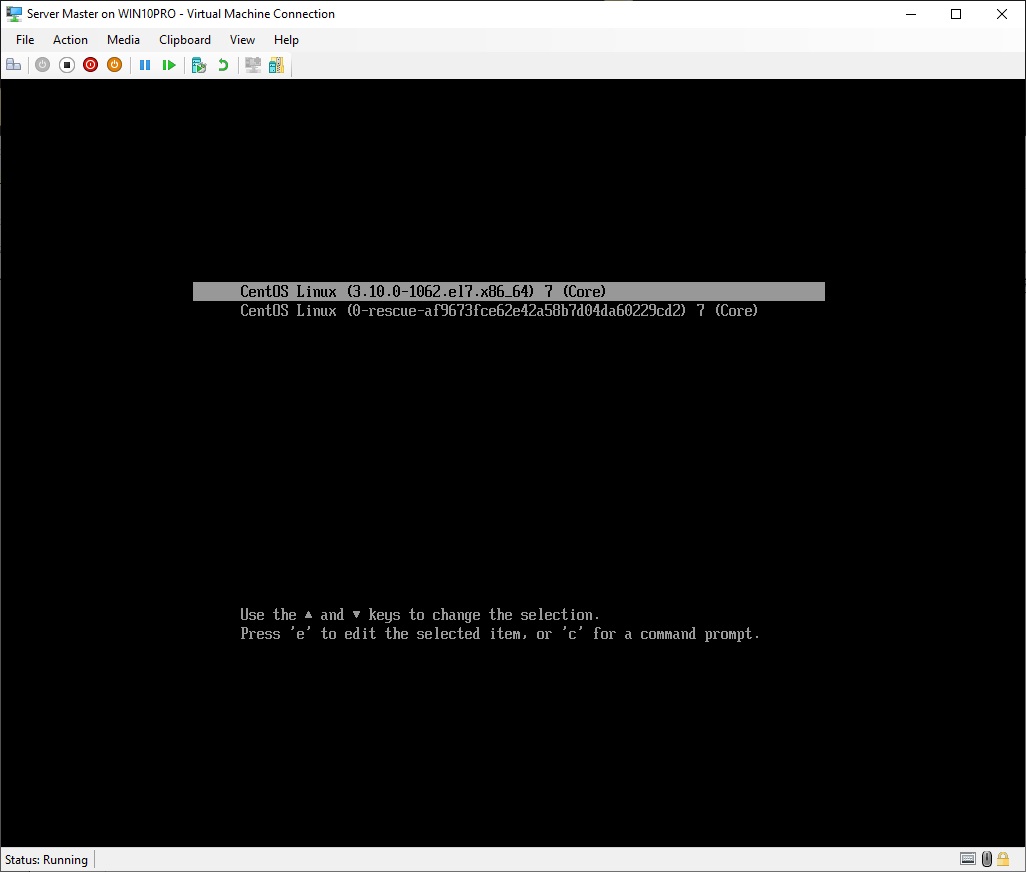This screenshot has width=1026, height=872.
Task: Open the View menu
Action: [x=242, y=40]
